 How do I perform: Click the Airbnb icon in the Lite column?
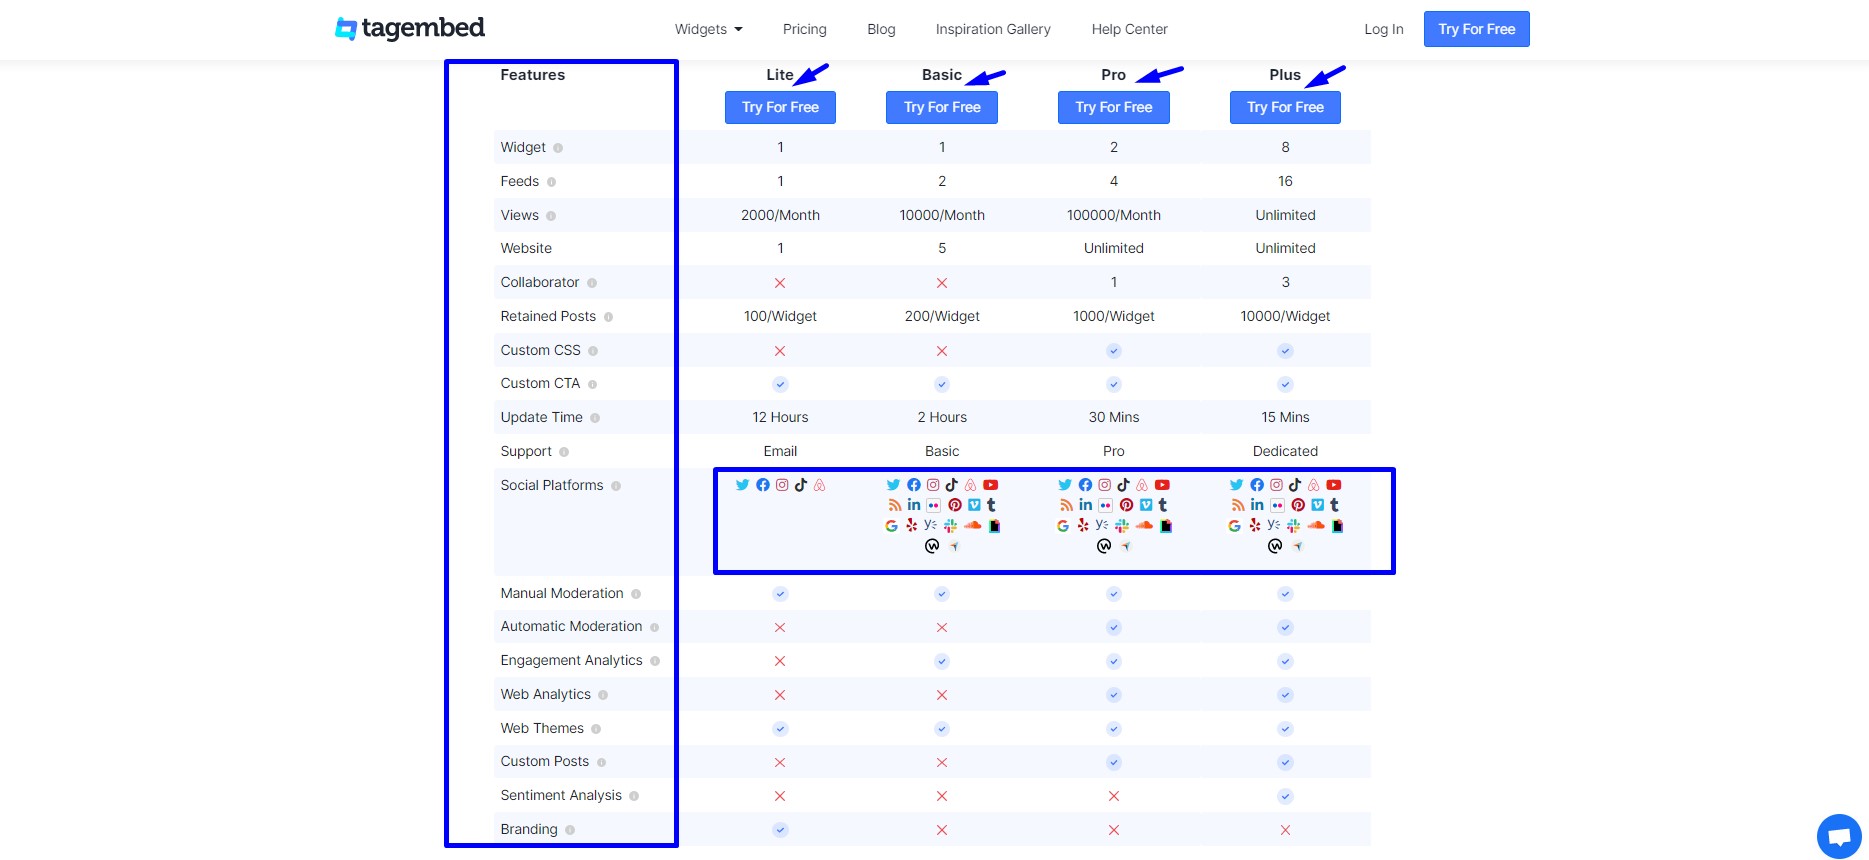point(819,485)
